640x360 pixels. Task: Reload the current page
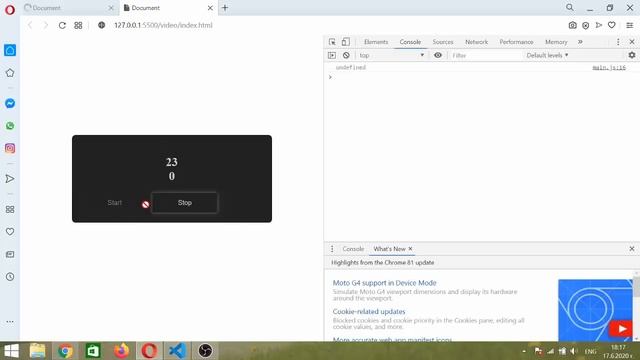pos(62,25)
